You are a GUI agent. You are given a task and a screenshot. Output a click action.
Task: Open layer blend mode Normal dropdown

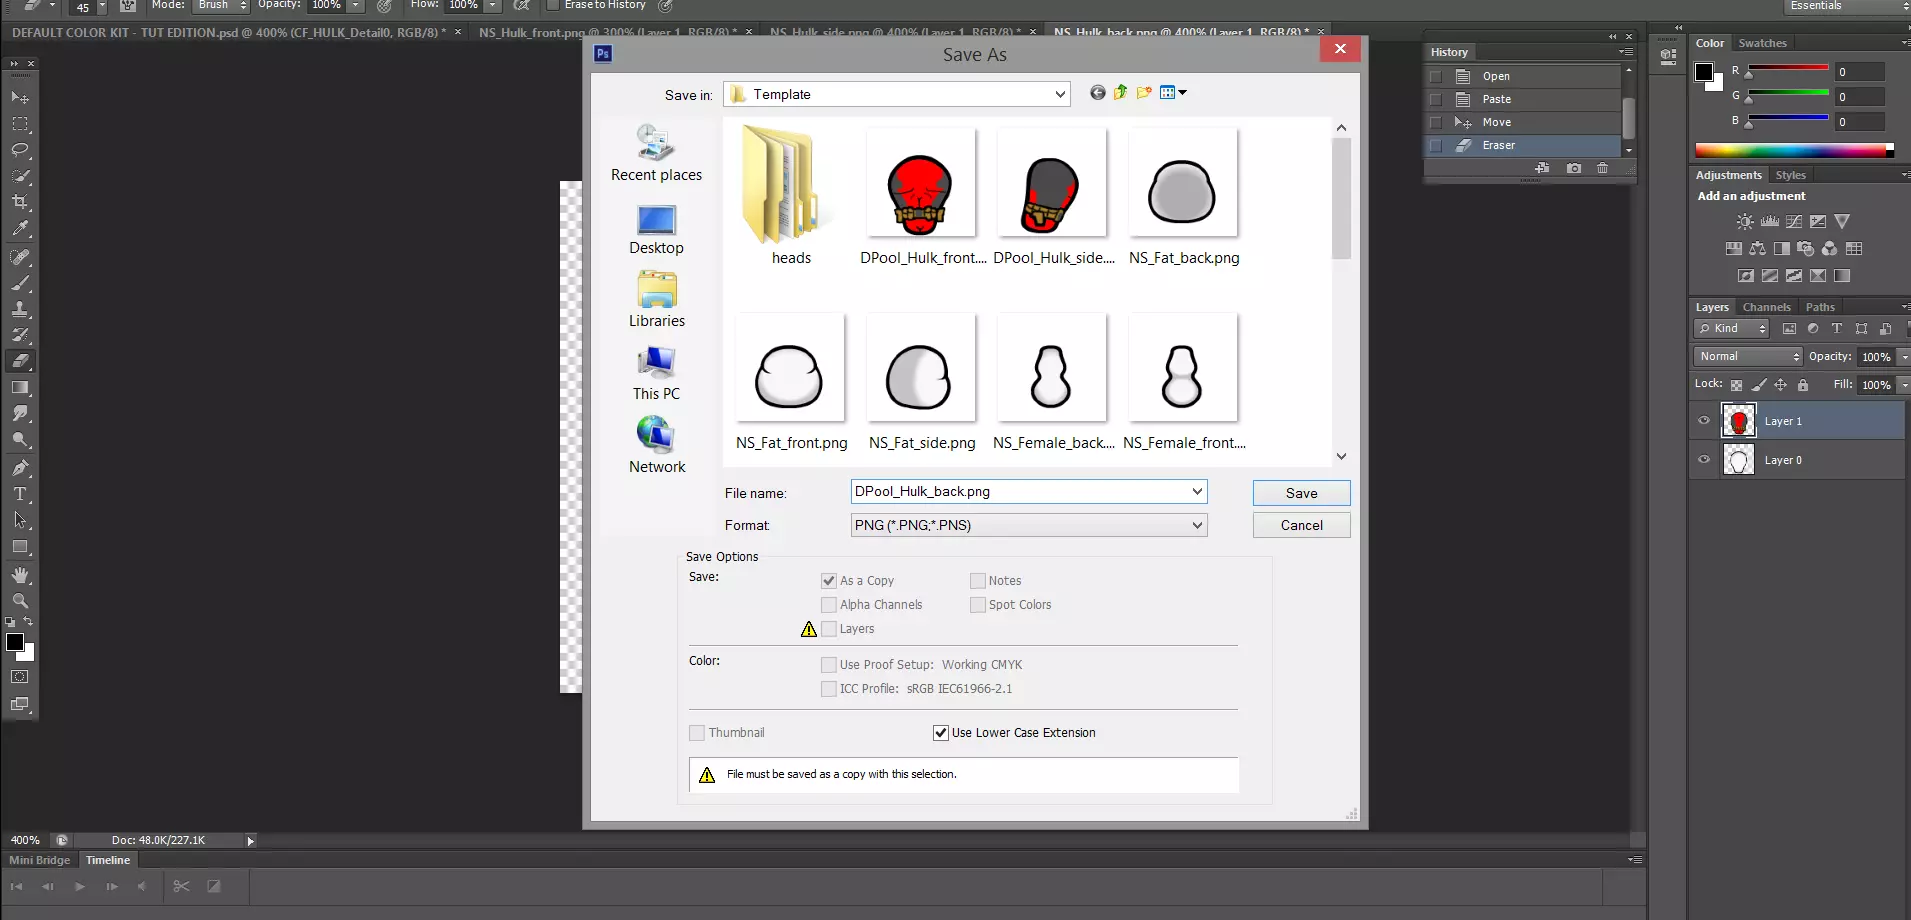pos(1747,357)
